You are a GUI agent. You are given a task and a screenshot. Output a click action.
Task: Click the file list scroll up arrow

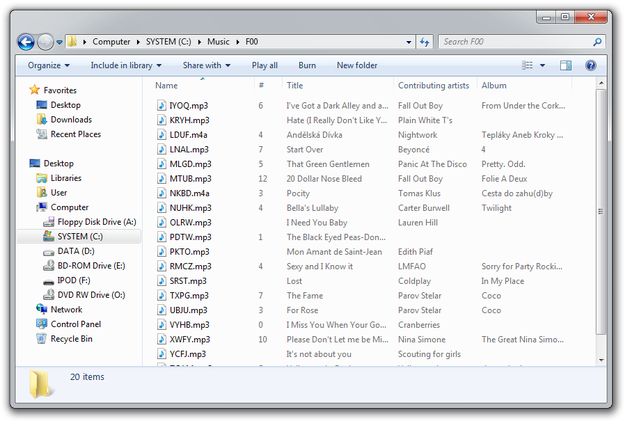point(601,83)
